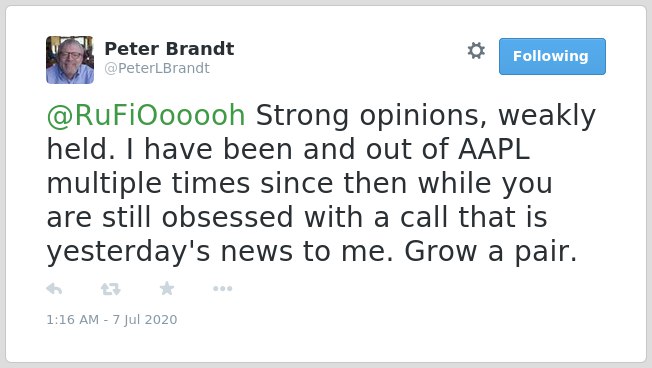
Task: Open the @RuFiOooooh mention link
Action: click(x=146, y=115)
